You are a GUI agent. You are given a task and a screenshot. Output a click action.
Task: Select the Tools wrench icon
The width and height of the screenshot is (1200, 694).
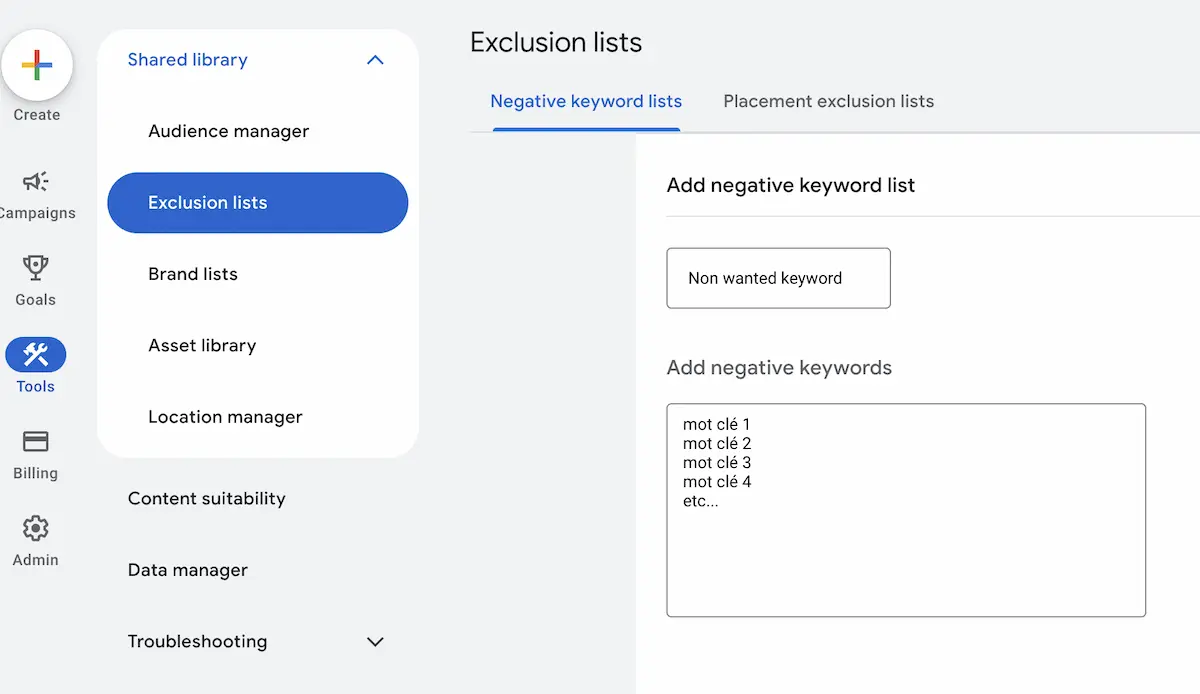(x=36, y=354)
